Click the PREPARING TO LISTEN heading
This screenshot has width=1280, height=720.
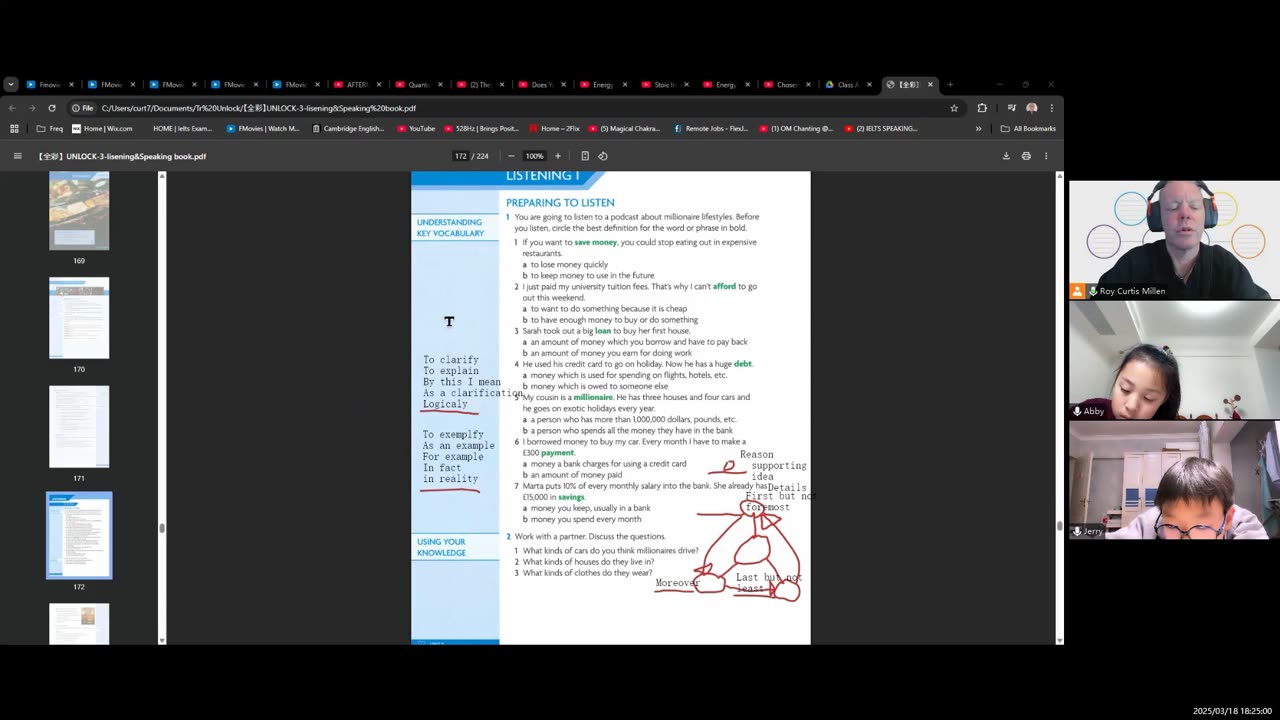560,202
